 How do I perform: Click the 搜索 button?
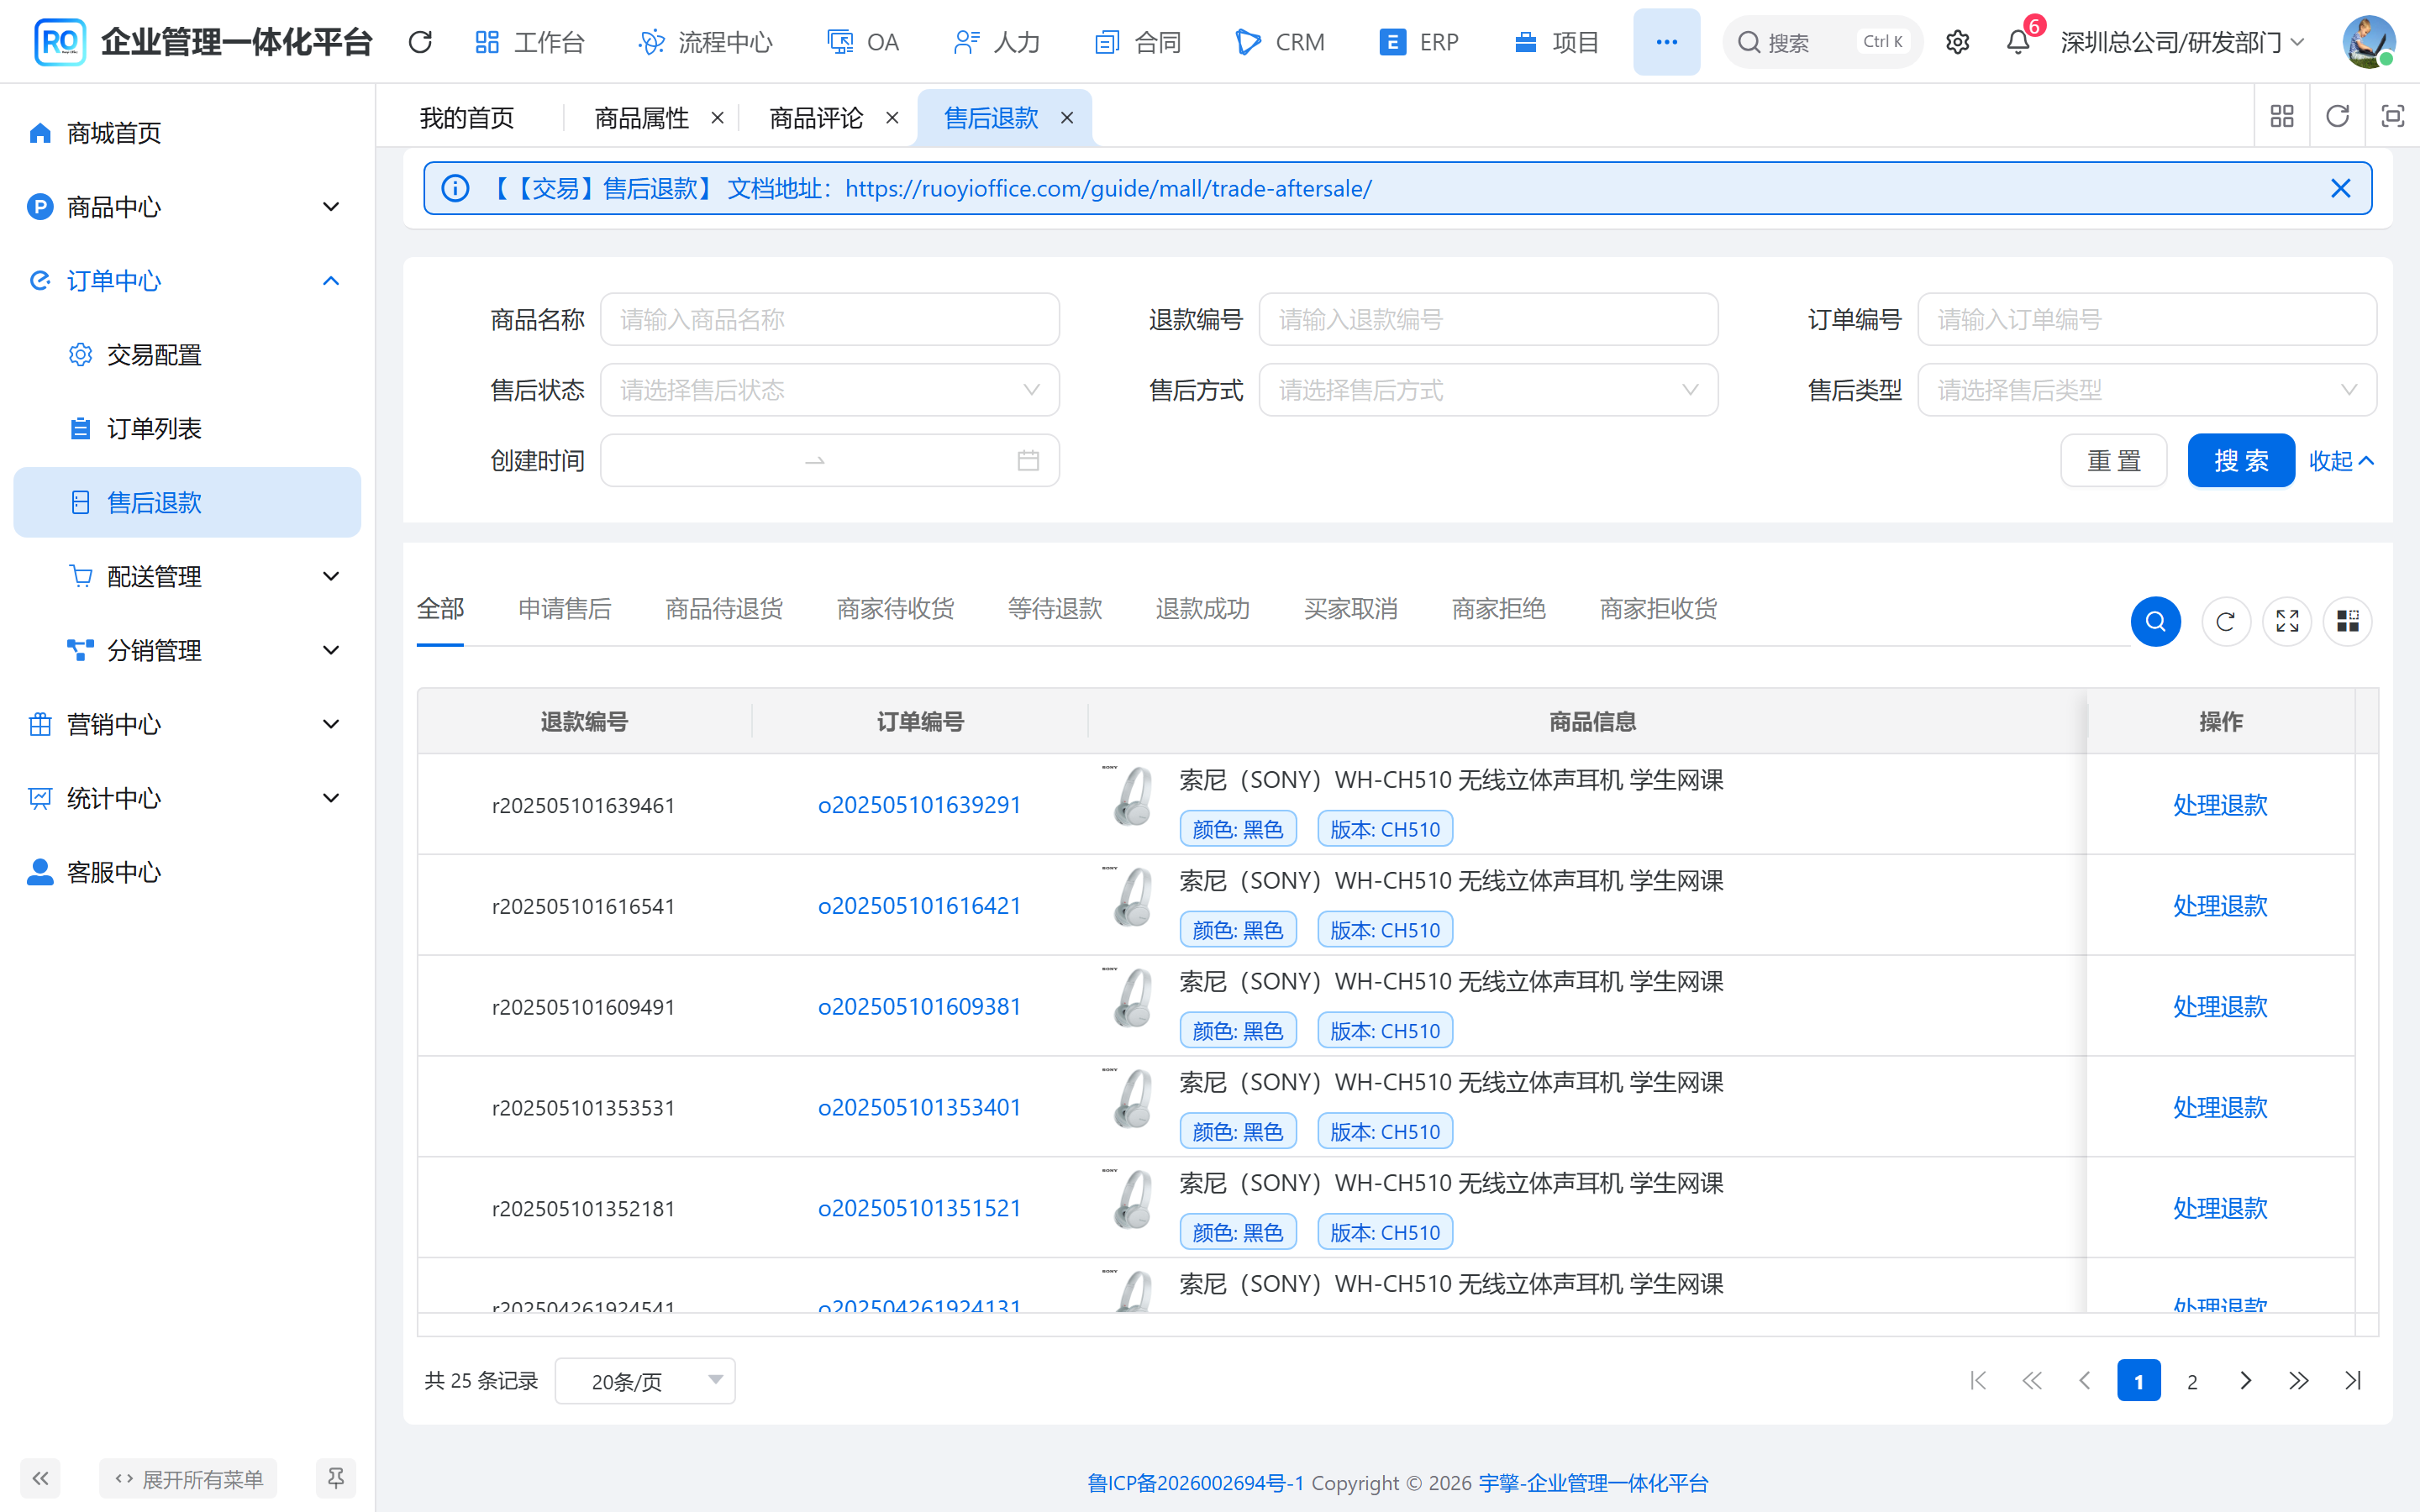click(2240, 461)
